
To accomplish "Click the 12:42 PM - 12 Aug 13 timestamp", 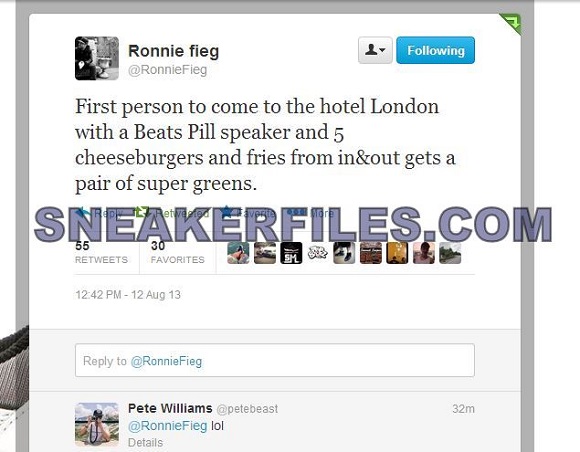I will (128, 295).
